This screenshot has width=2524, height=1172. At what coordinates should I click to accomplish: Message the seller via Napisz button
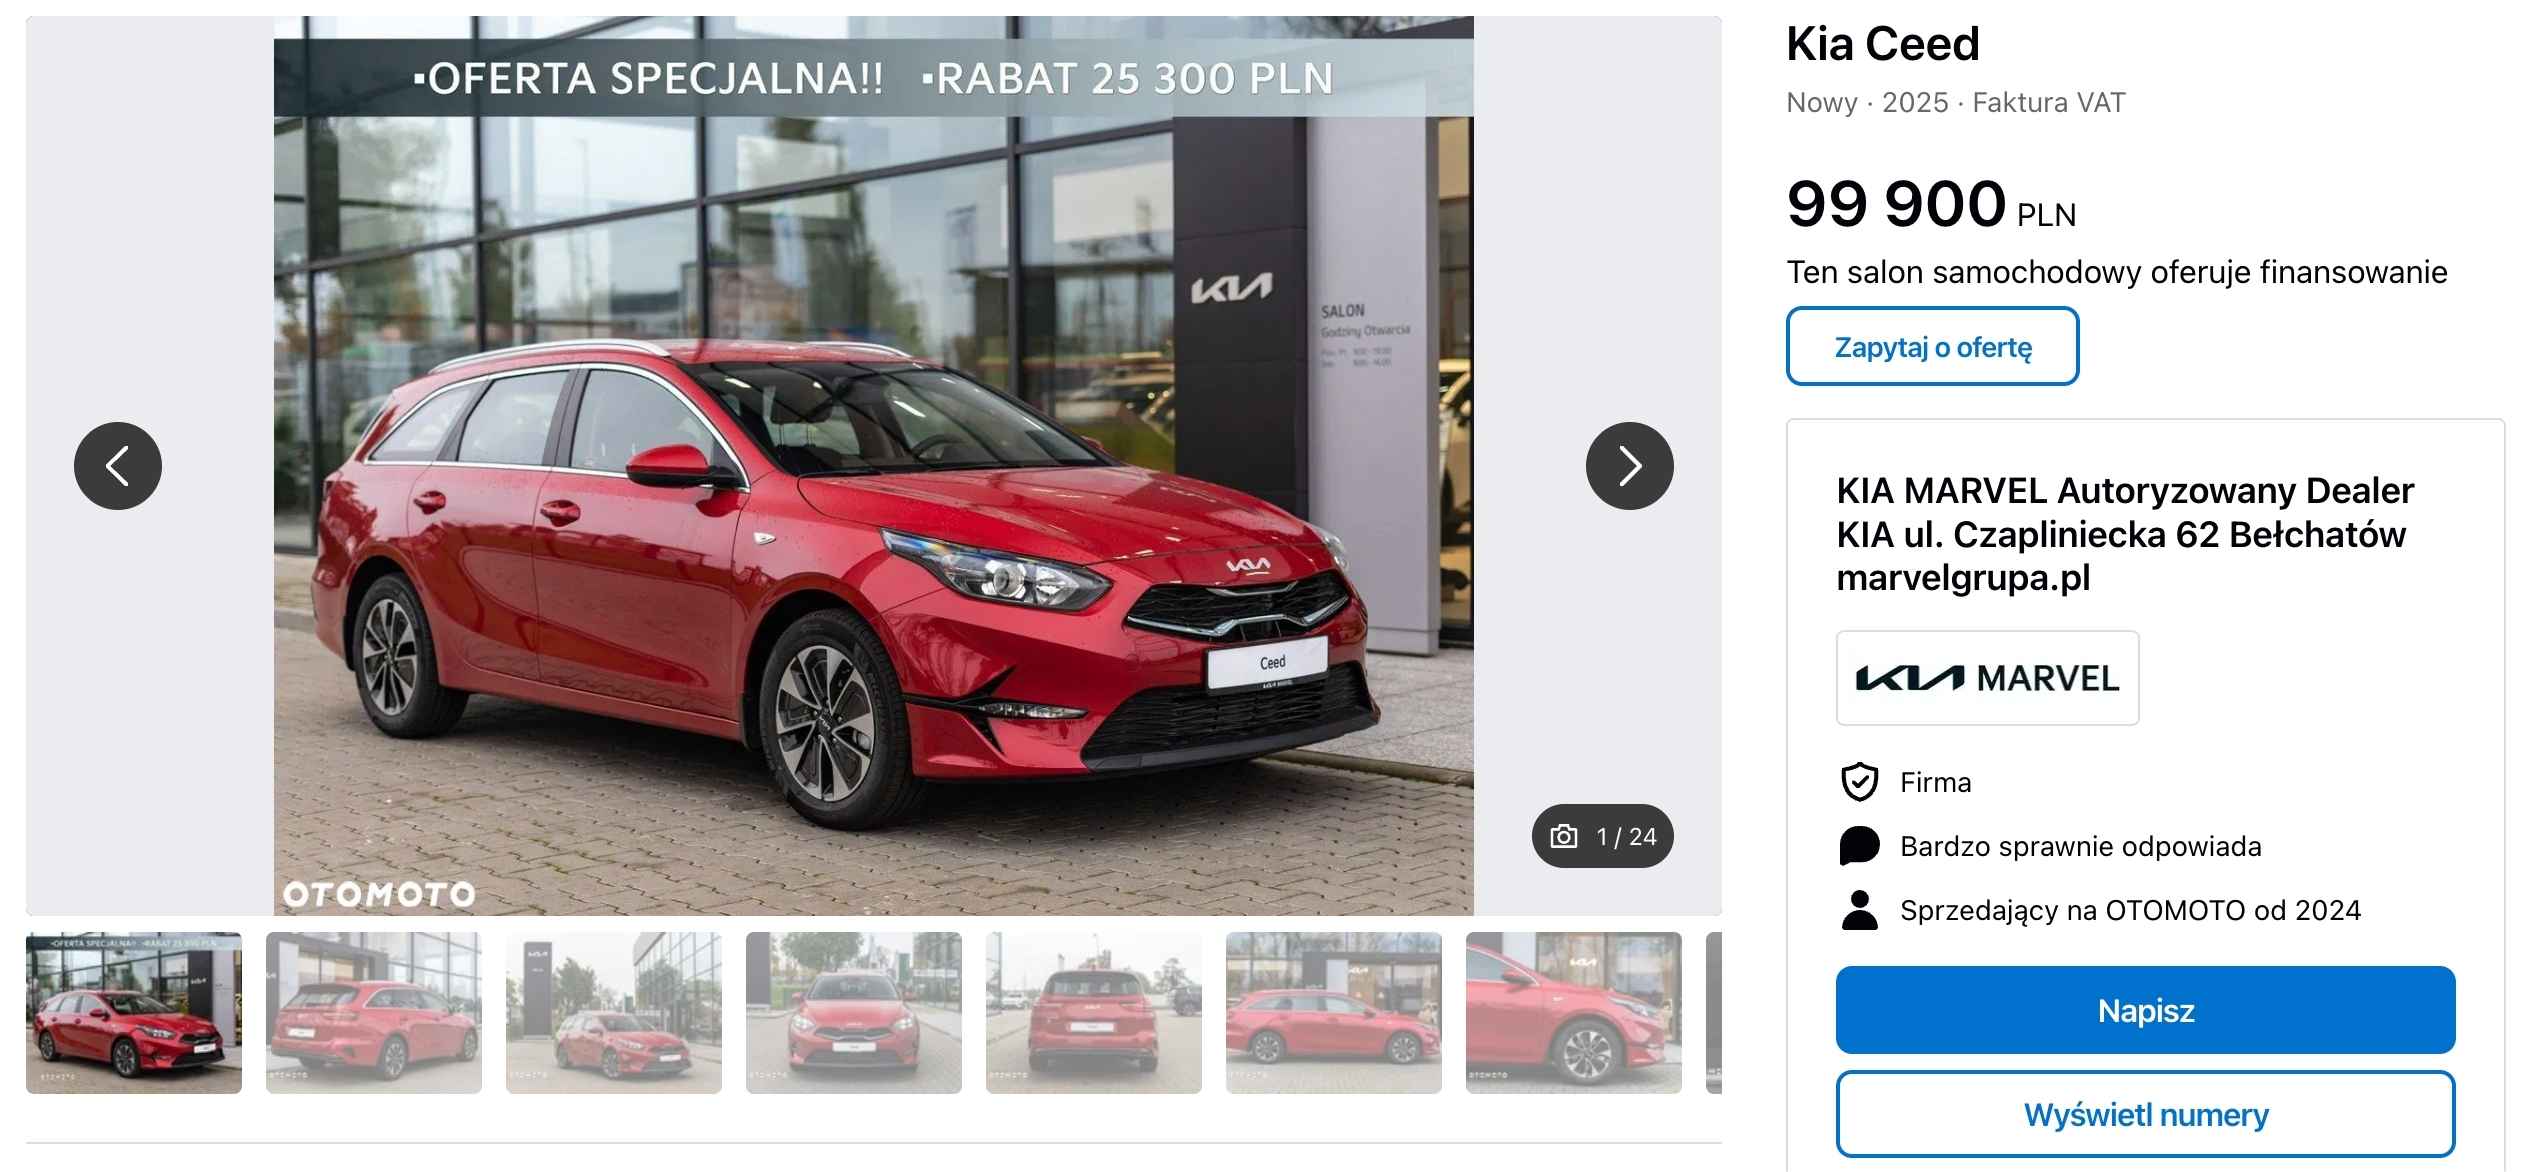click(x=2145, y=1010)
